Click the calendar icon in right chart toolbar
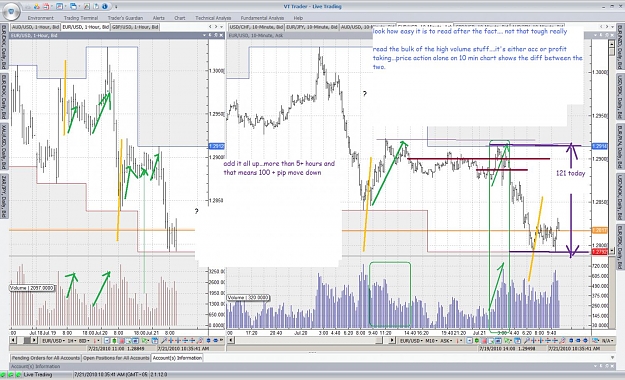625x380 pixels. pos(517,341)
